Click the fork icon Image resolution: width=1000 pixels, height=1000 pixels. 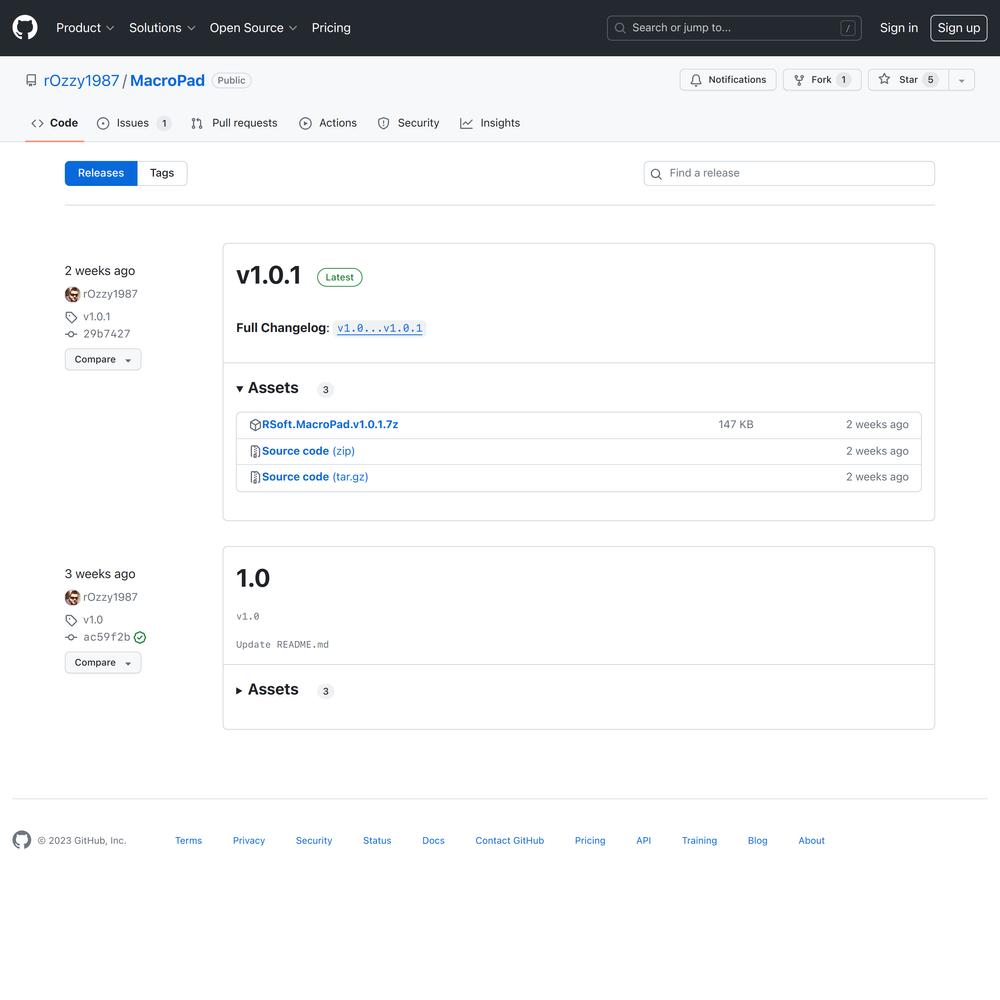click(798, 80)
